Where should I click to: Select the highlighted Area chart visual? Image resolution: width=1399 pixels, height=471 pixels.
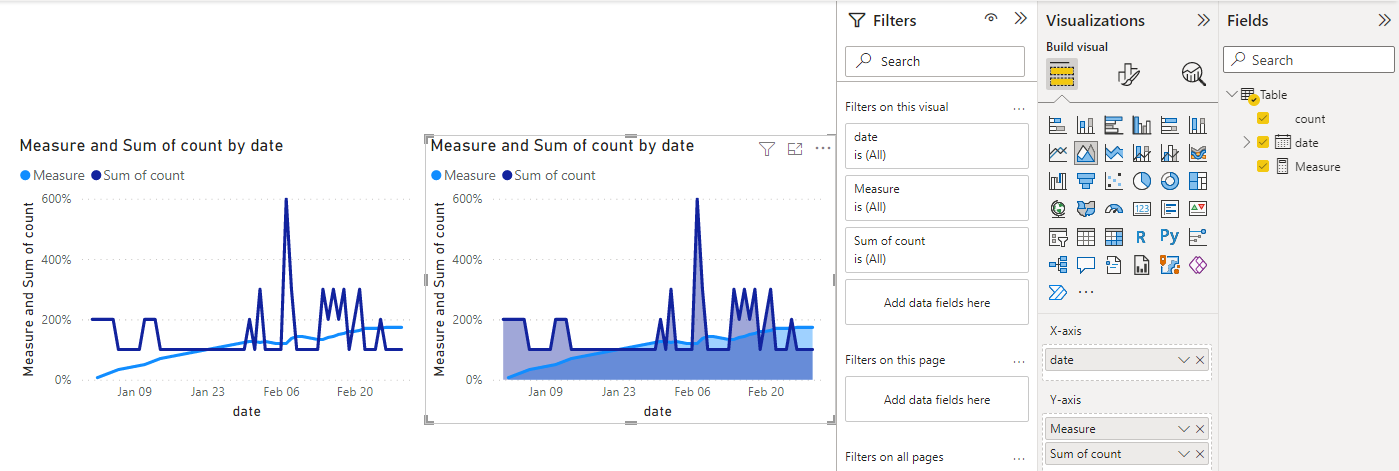(x=1086, y=153)
